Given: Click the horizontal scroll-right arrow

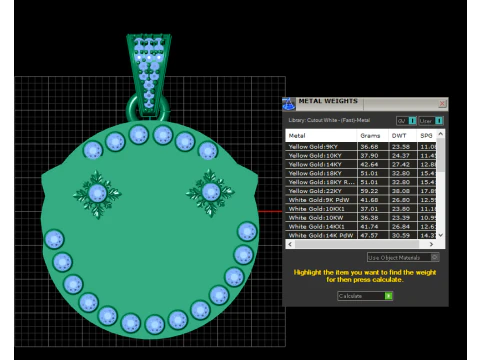Looking at the screenshot, I should (x=431, y=244).
